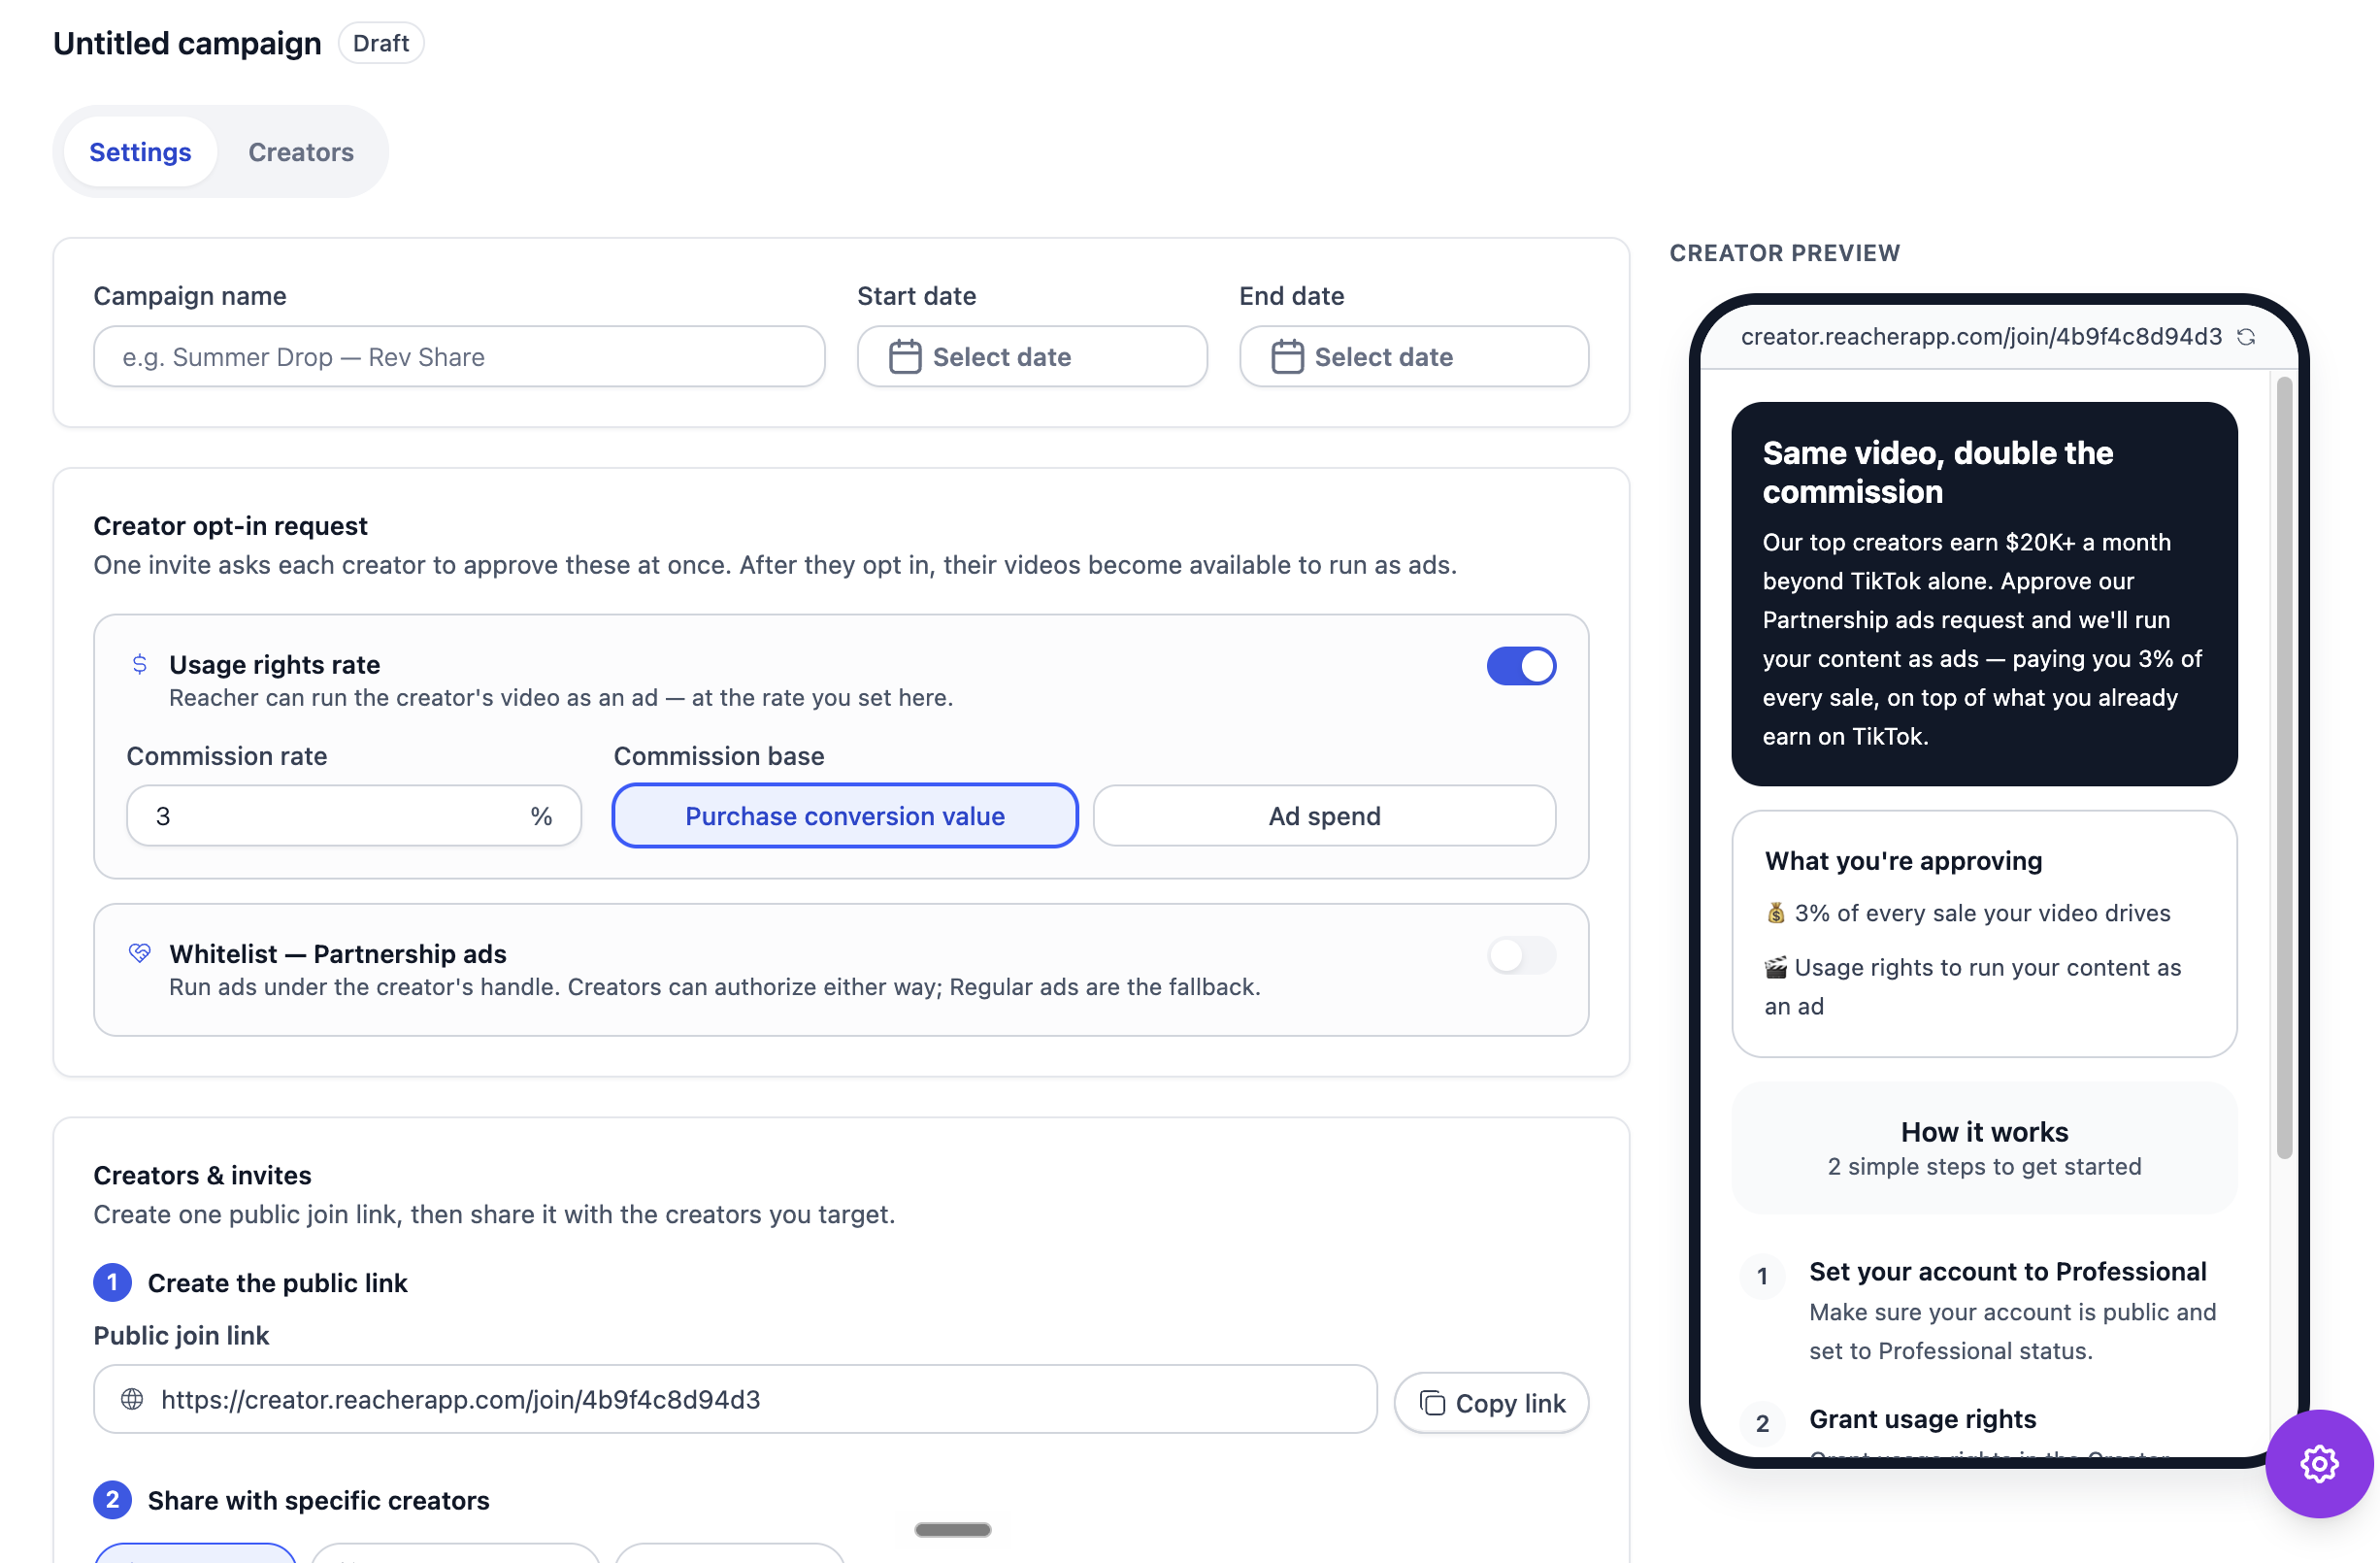The height and width of the screenshot is (1563, 2380).
Task: Enable the Whitelist — Partnership ads toggle
Action: pyautogui.click(x=1521, y=955)
